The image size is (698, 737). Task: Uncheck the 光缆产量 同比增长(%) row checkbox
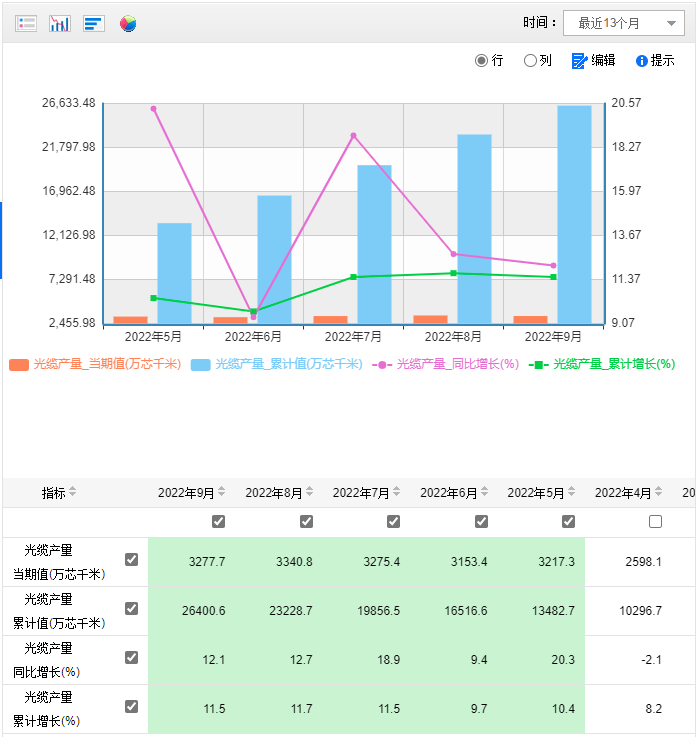click(131, 657)
